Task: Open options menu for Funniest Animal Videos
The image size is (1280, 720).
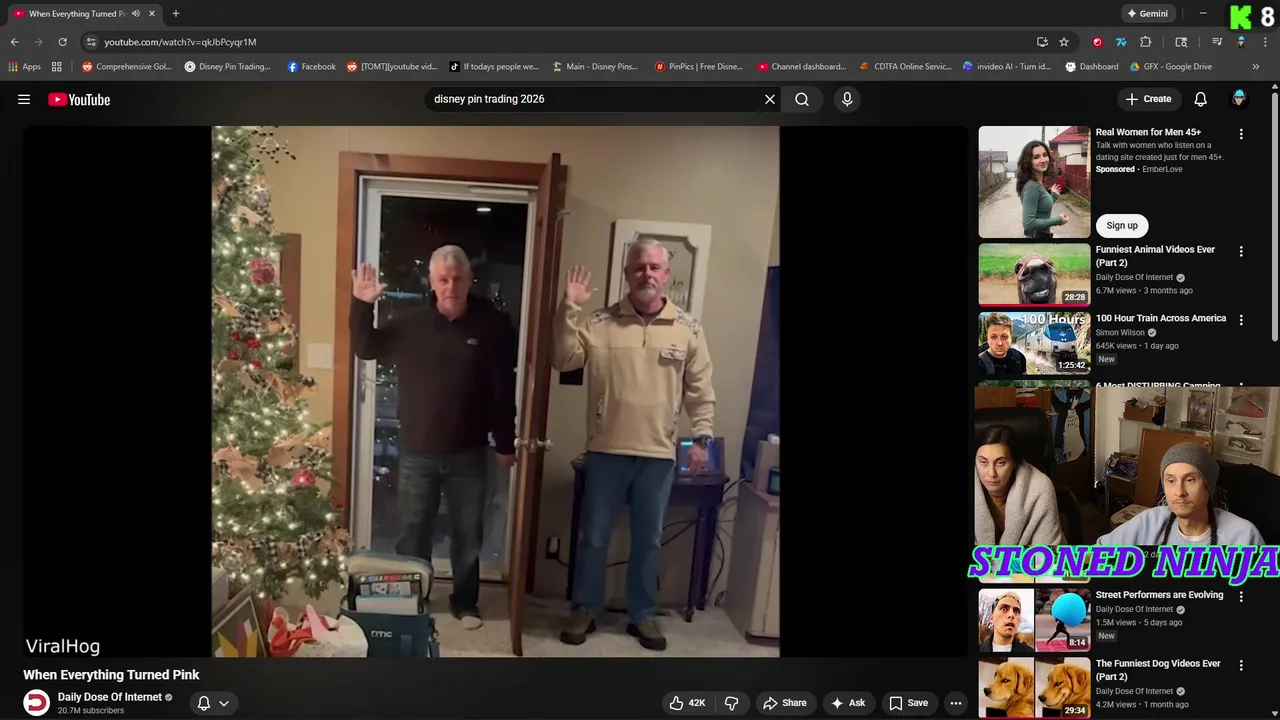Action: (x=1241, y=252)
